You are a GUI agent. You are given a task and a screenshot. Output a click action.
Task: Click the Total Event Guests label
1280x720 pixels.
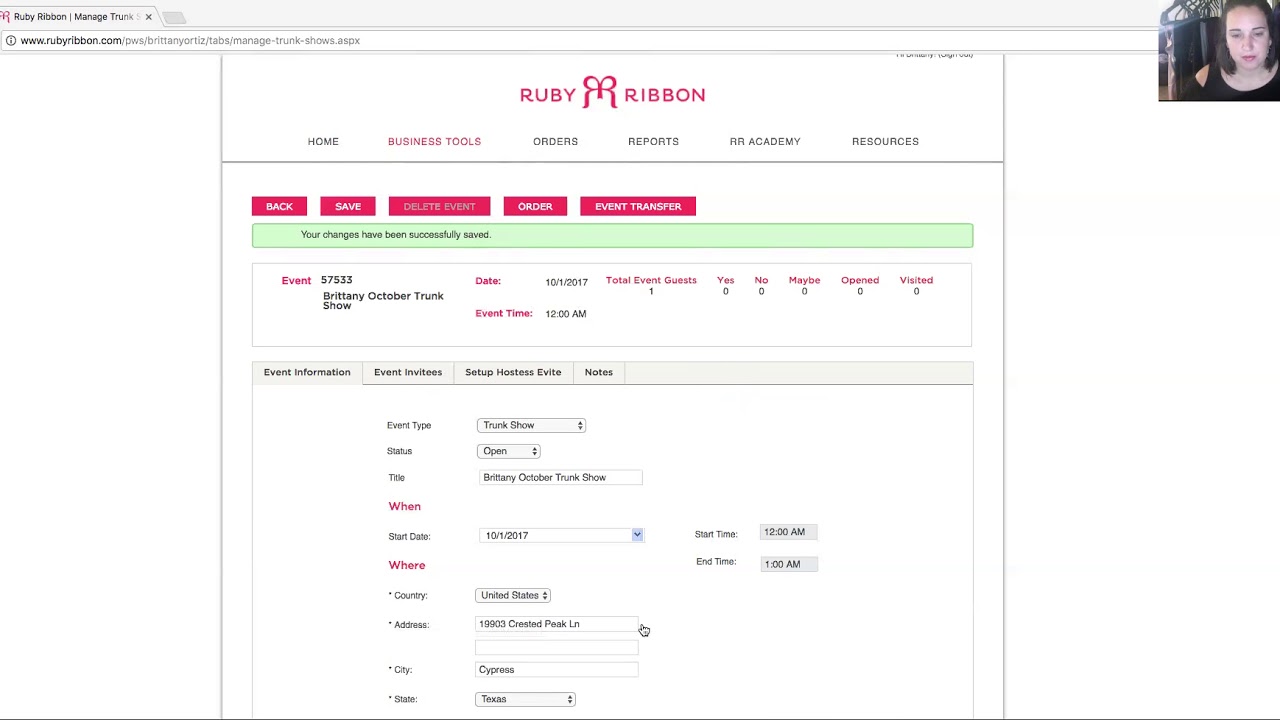[651, 280]
